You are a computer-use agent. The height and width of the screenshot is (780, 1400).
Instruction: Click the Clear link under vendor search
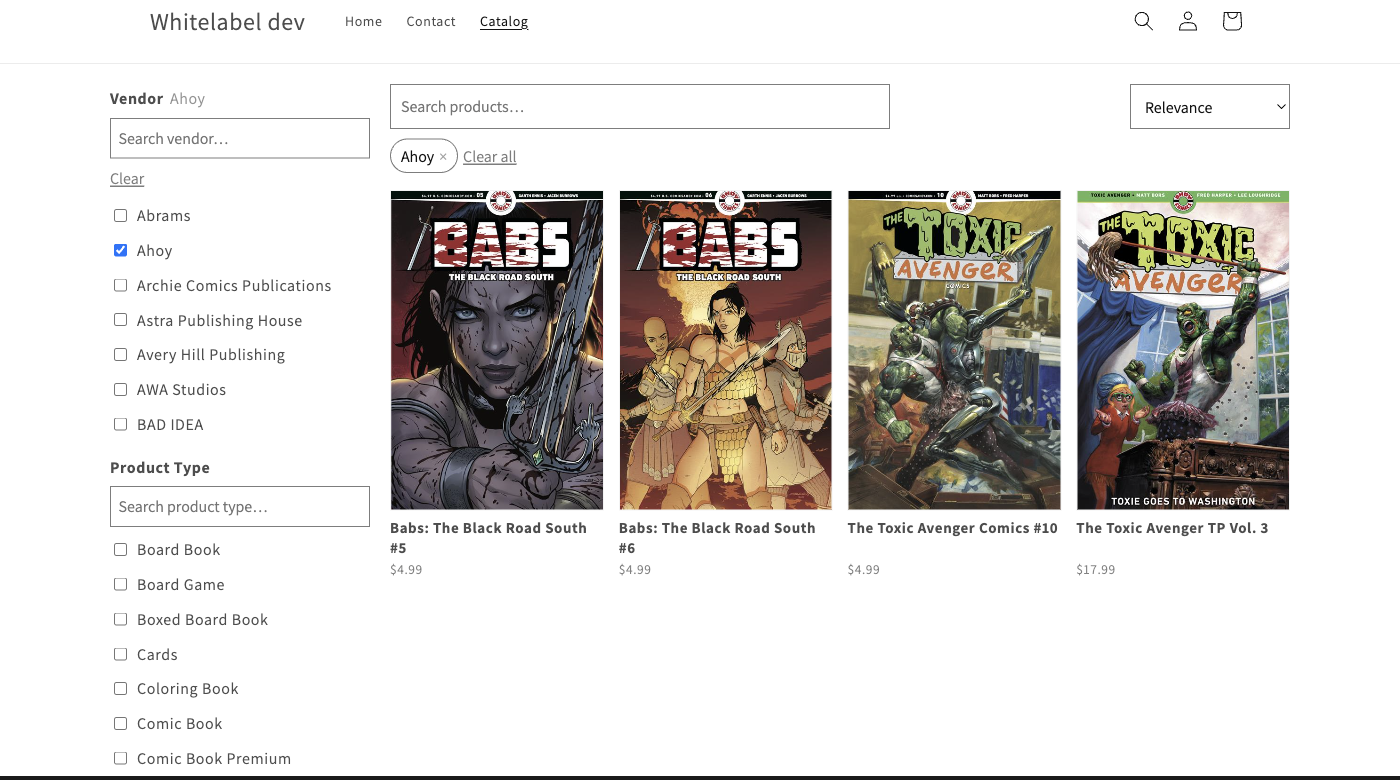click(127, 179)
